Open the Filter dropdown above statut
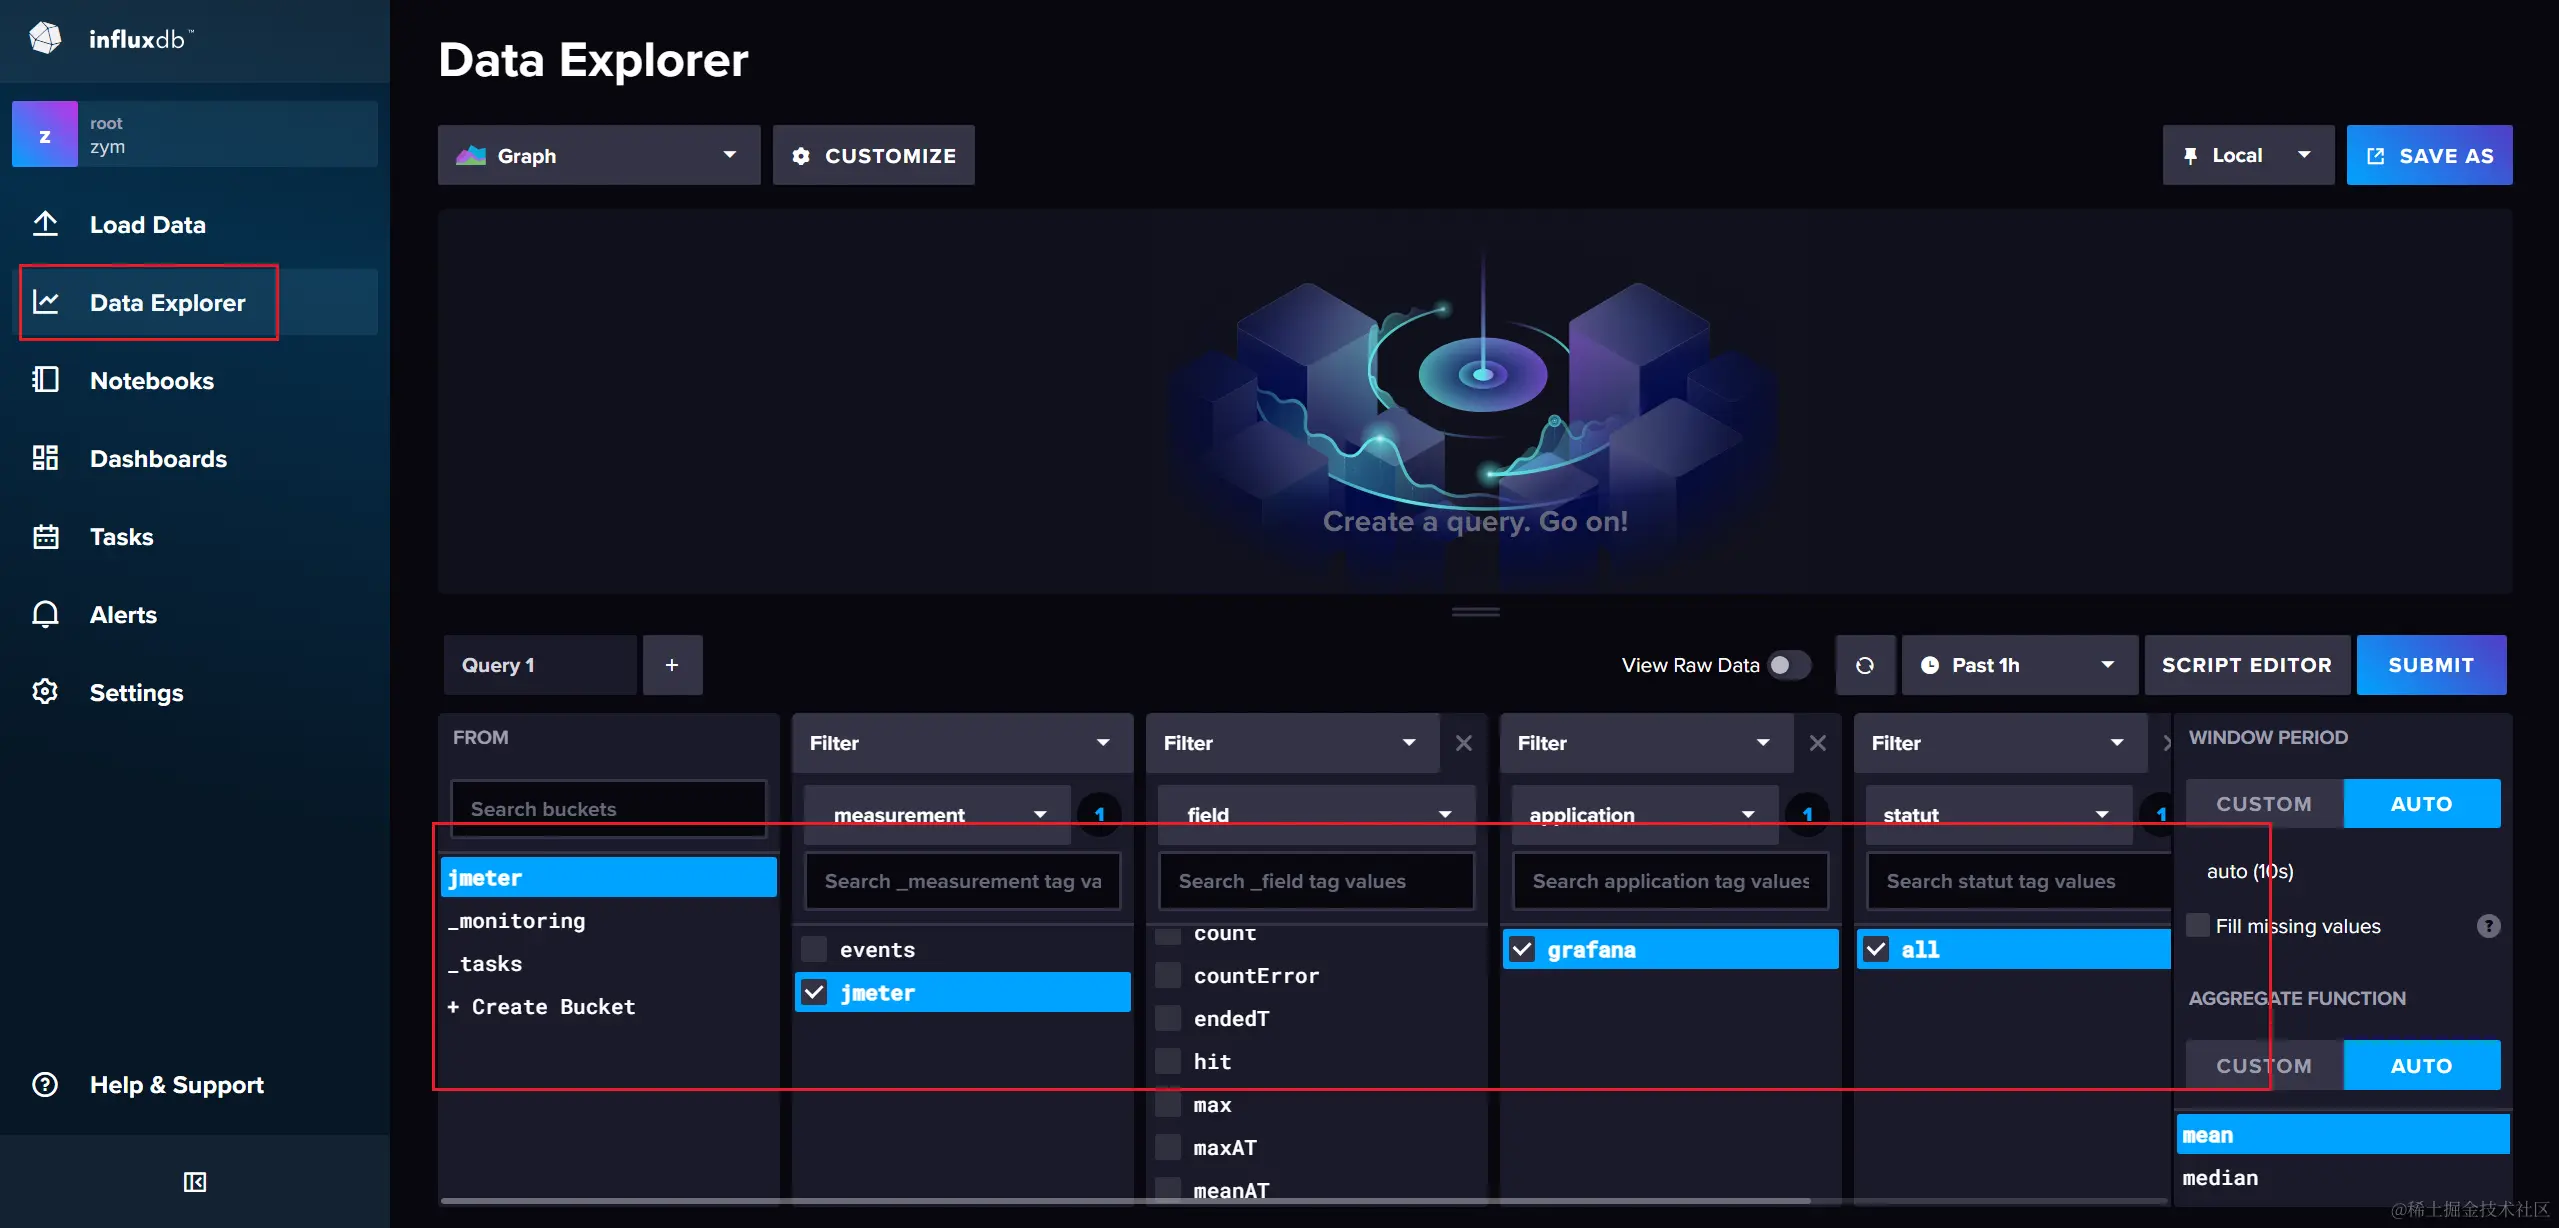Screen dimensions: 2559x1228 [2000, 743]
